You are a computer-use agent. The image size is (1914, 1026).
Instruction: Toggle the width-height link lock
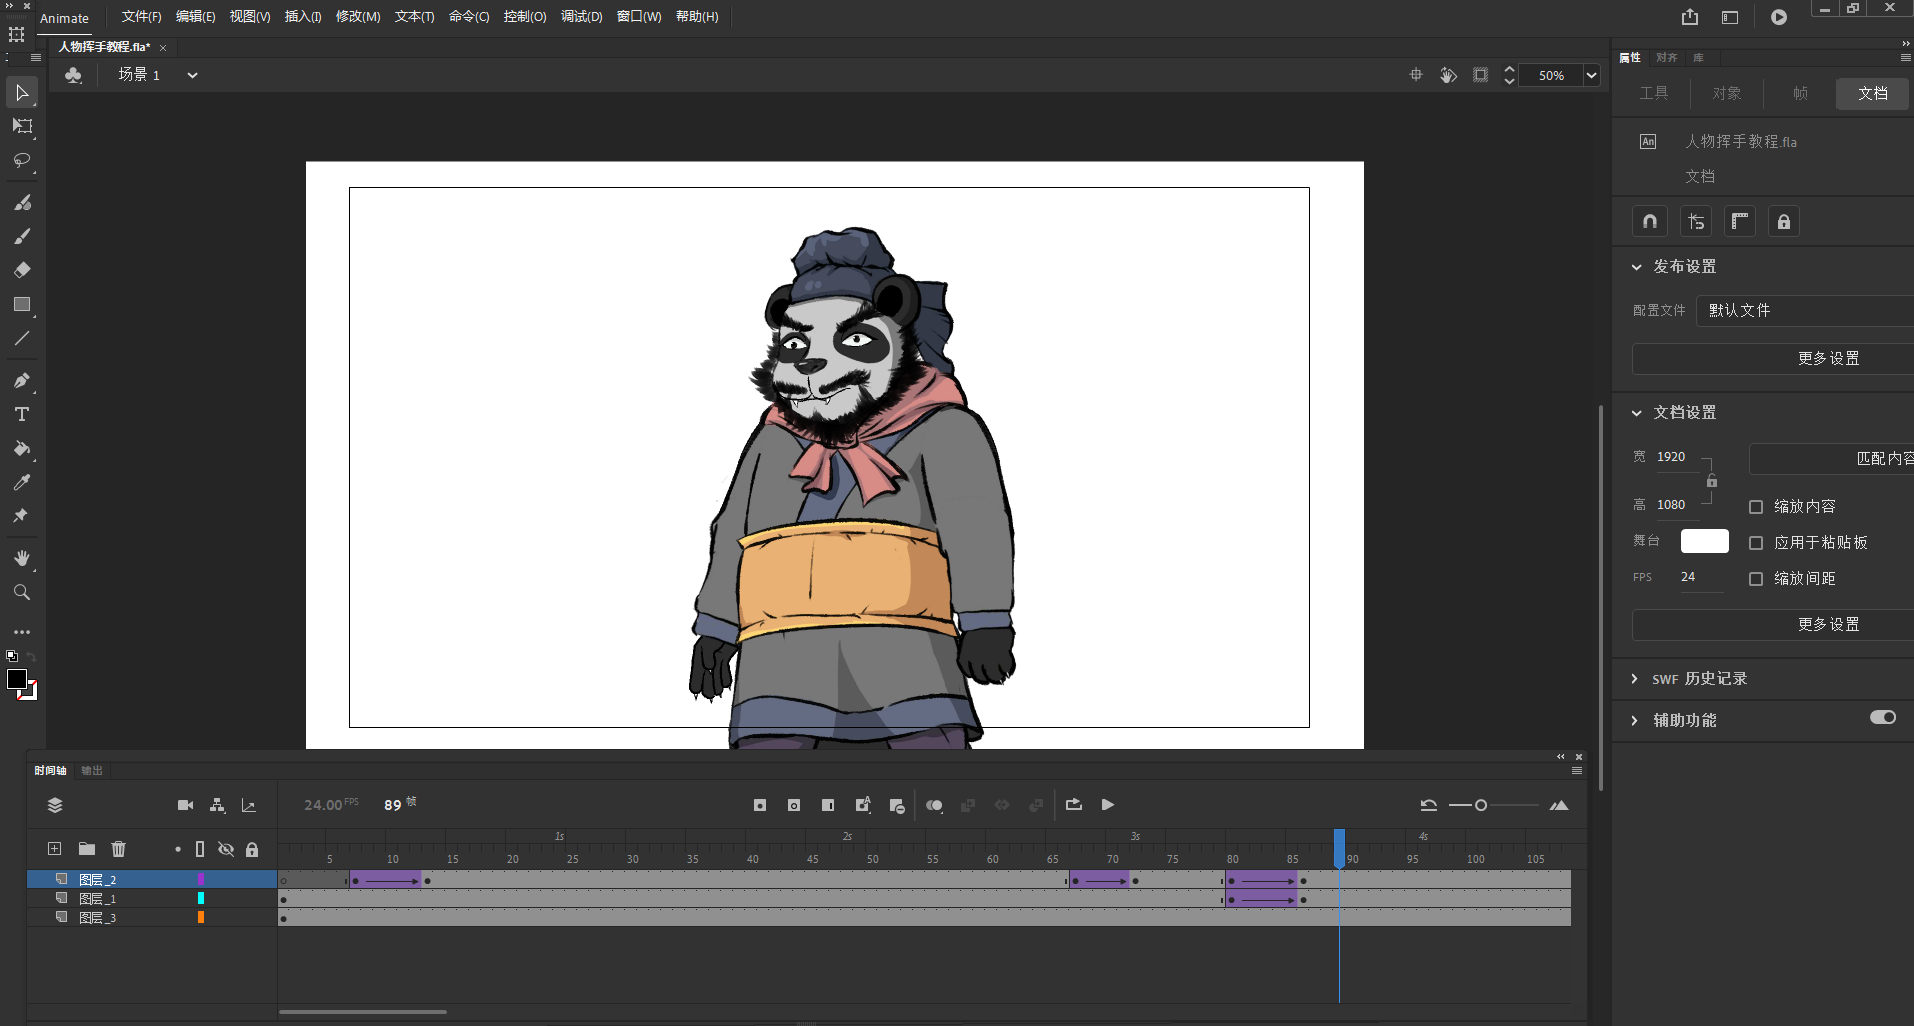pyautogui.click(x=1712, y=481)
